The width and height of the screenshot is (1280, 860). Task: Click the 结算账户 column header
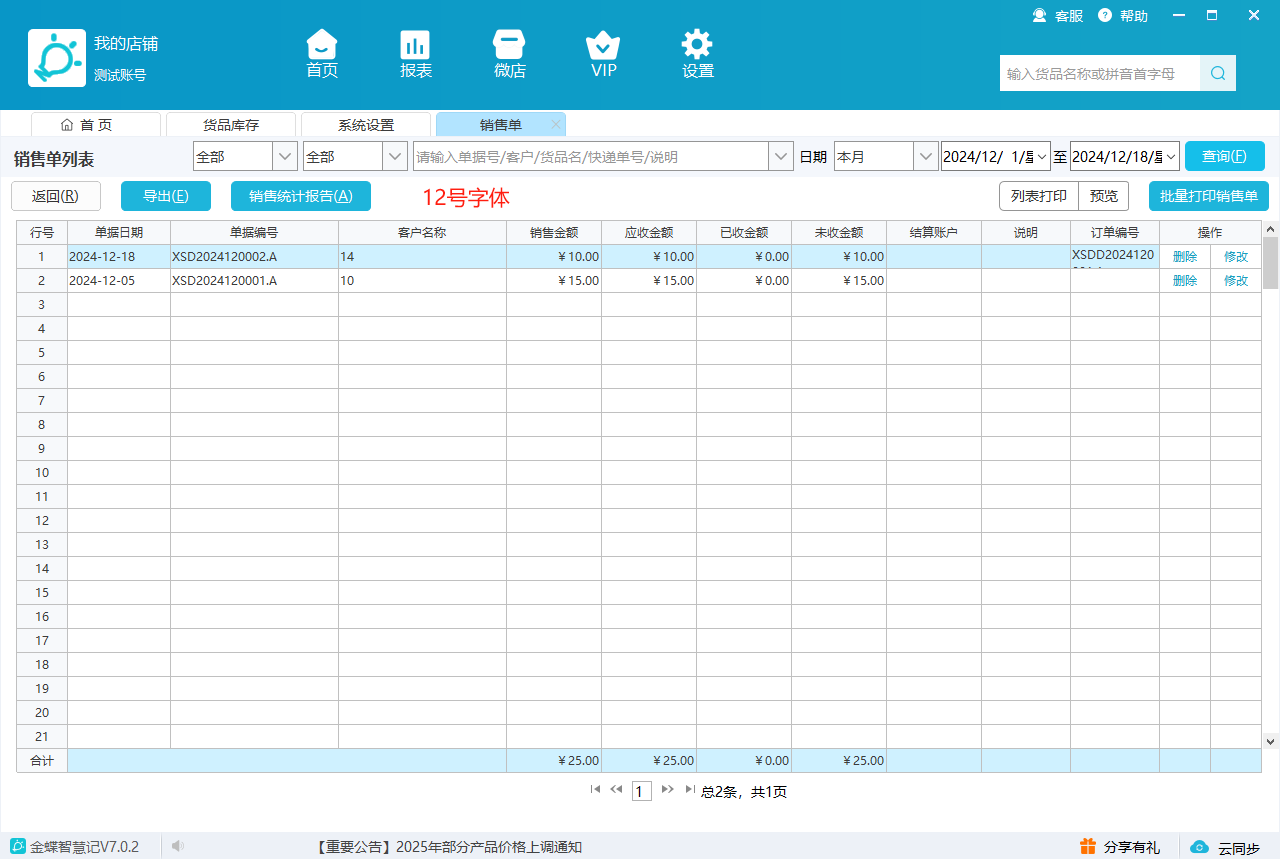coord(934,232)
